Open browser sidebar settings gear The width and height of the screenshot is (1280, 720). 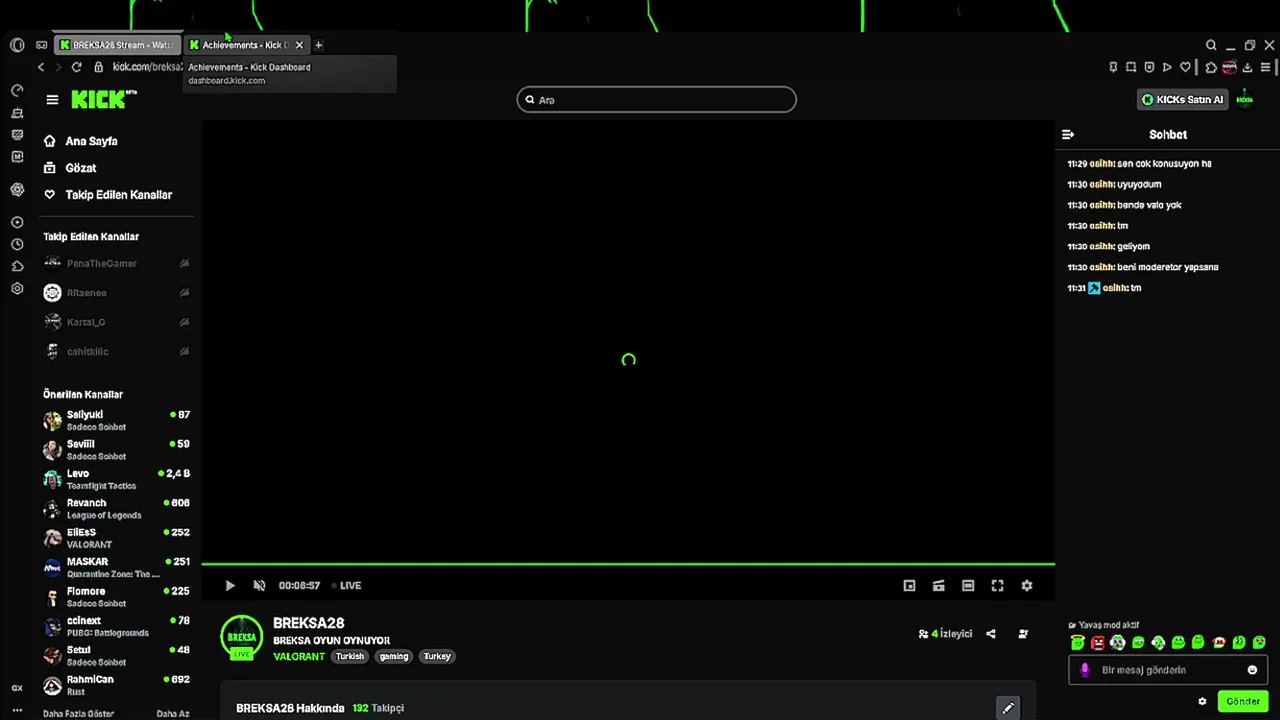tap(17, 289)
